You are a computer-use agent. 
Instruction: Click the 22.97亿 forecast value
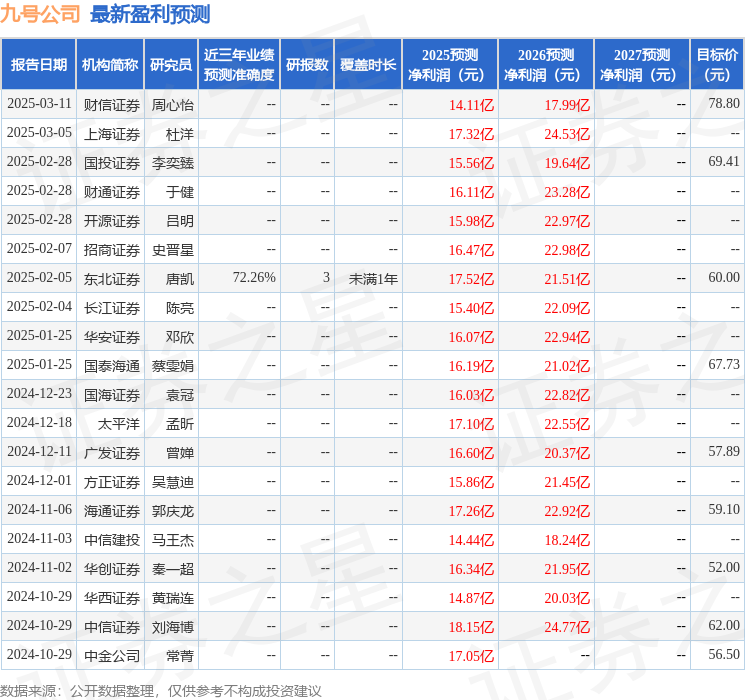pyautogui.click(x=567, y=221)
